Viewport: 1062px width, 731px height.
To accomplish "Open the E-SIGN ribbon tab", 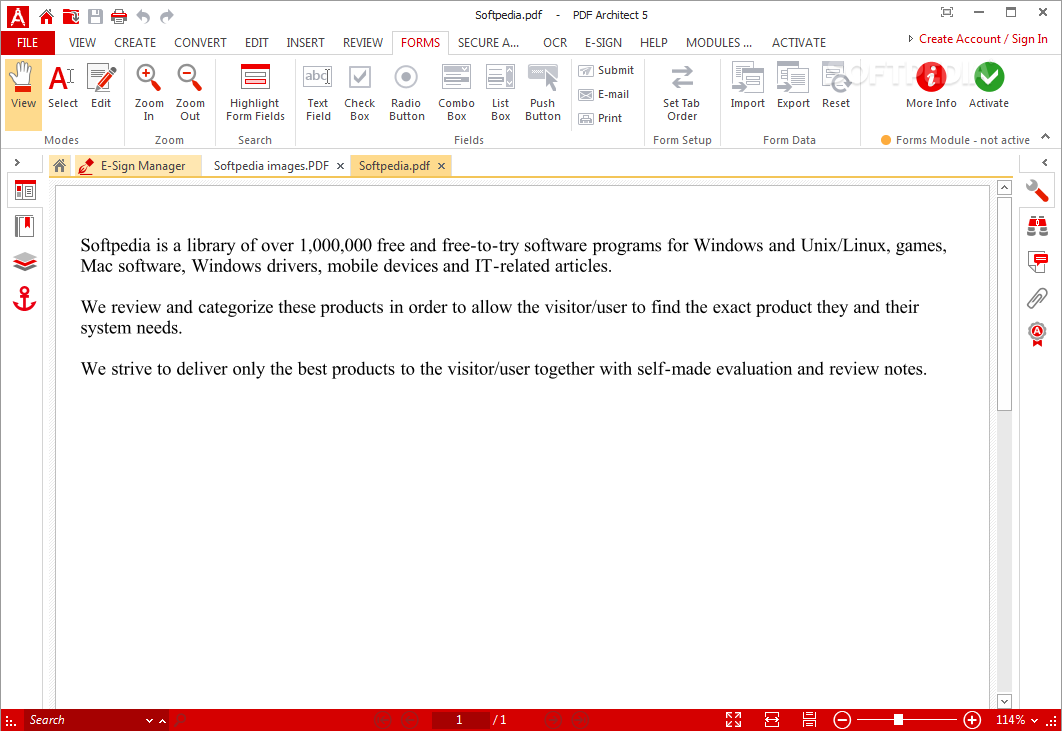I will click(603, 43).
